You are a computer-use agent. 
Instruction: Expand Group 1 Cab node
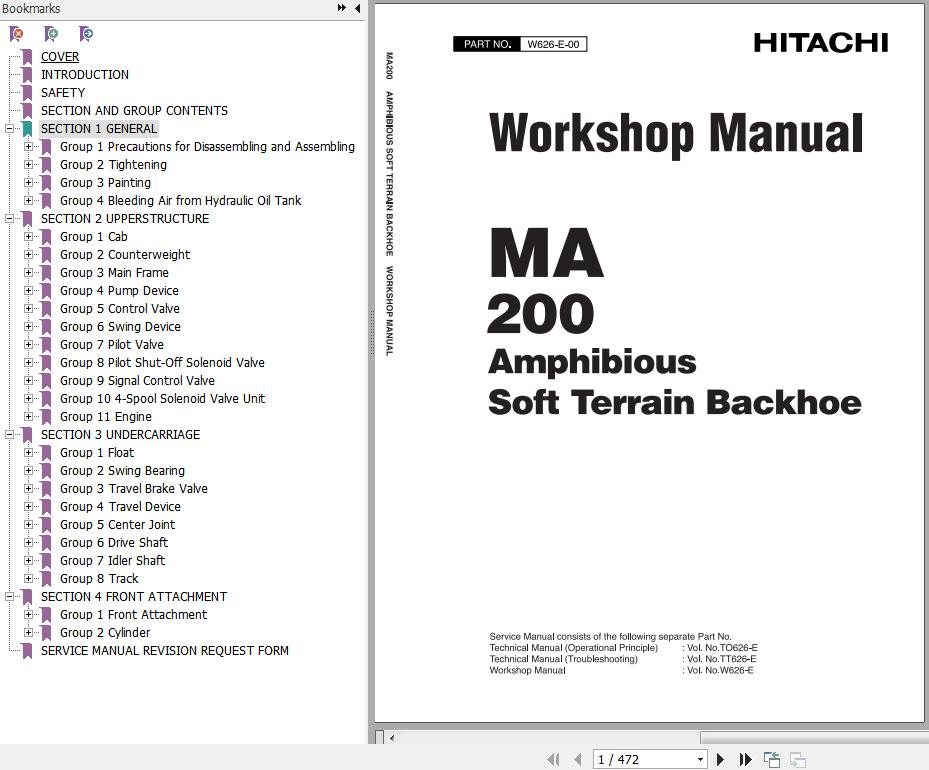[x=28, y=236]
